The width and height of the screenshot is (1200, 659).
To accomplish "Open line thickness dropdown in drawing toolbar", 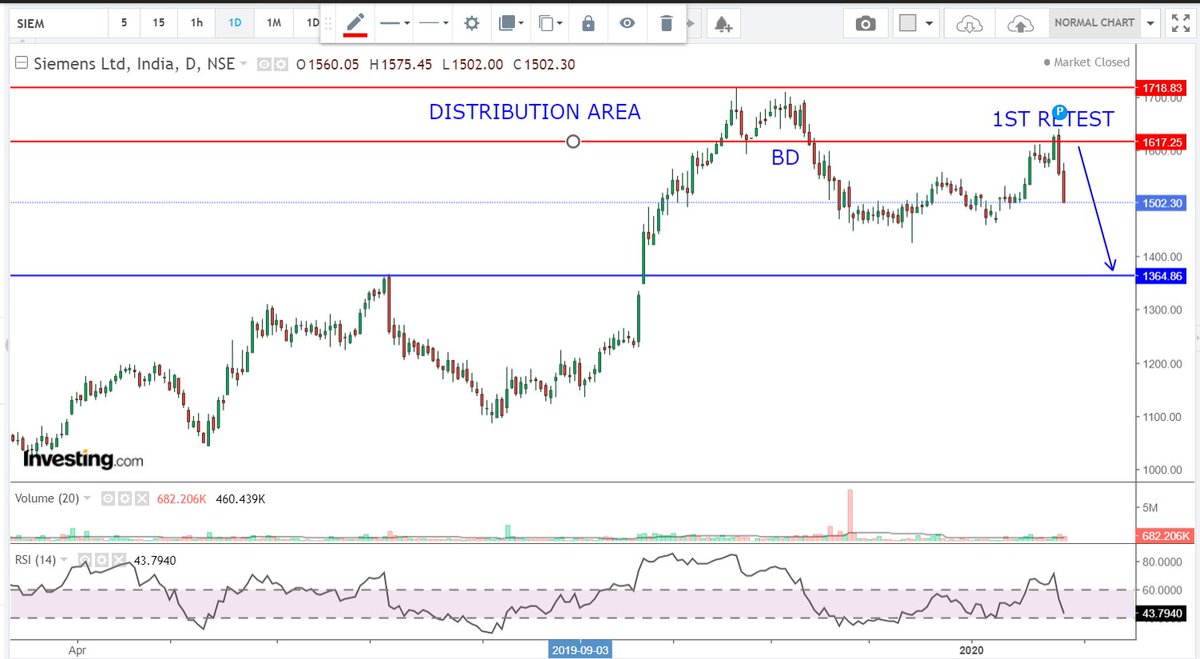I will click(x=433, y=23).
